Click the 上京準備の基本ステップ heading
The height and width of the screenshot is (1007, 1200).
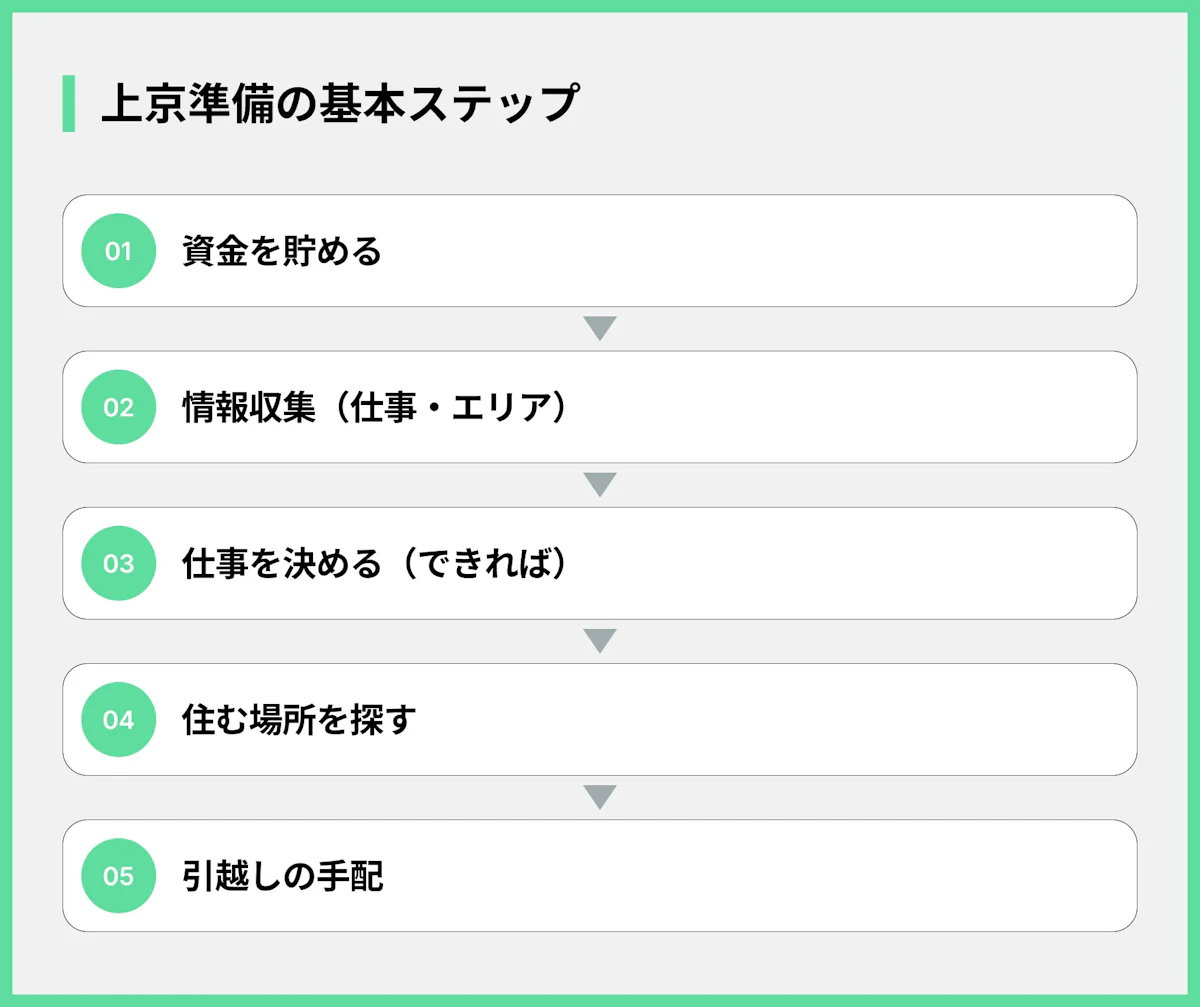340,103
